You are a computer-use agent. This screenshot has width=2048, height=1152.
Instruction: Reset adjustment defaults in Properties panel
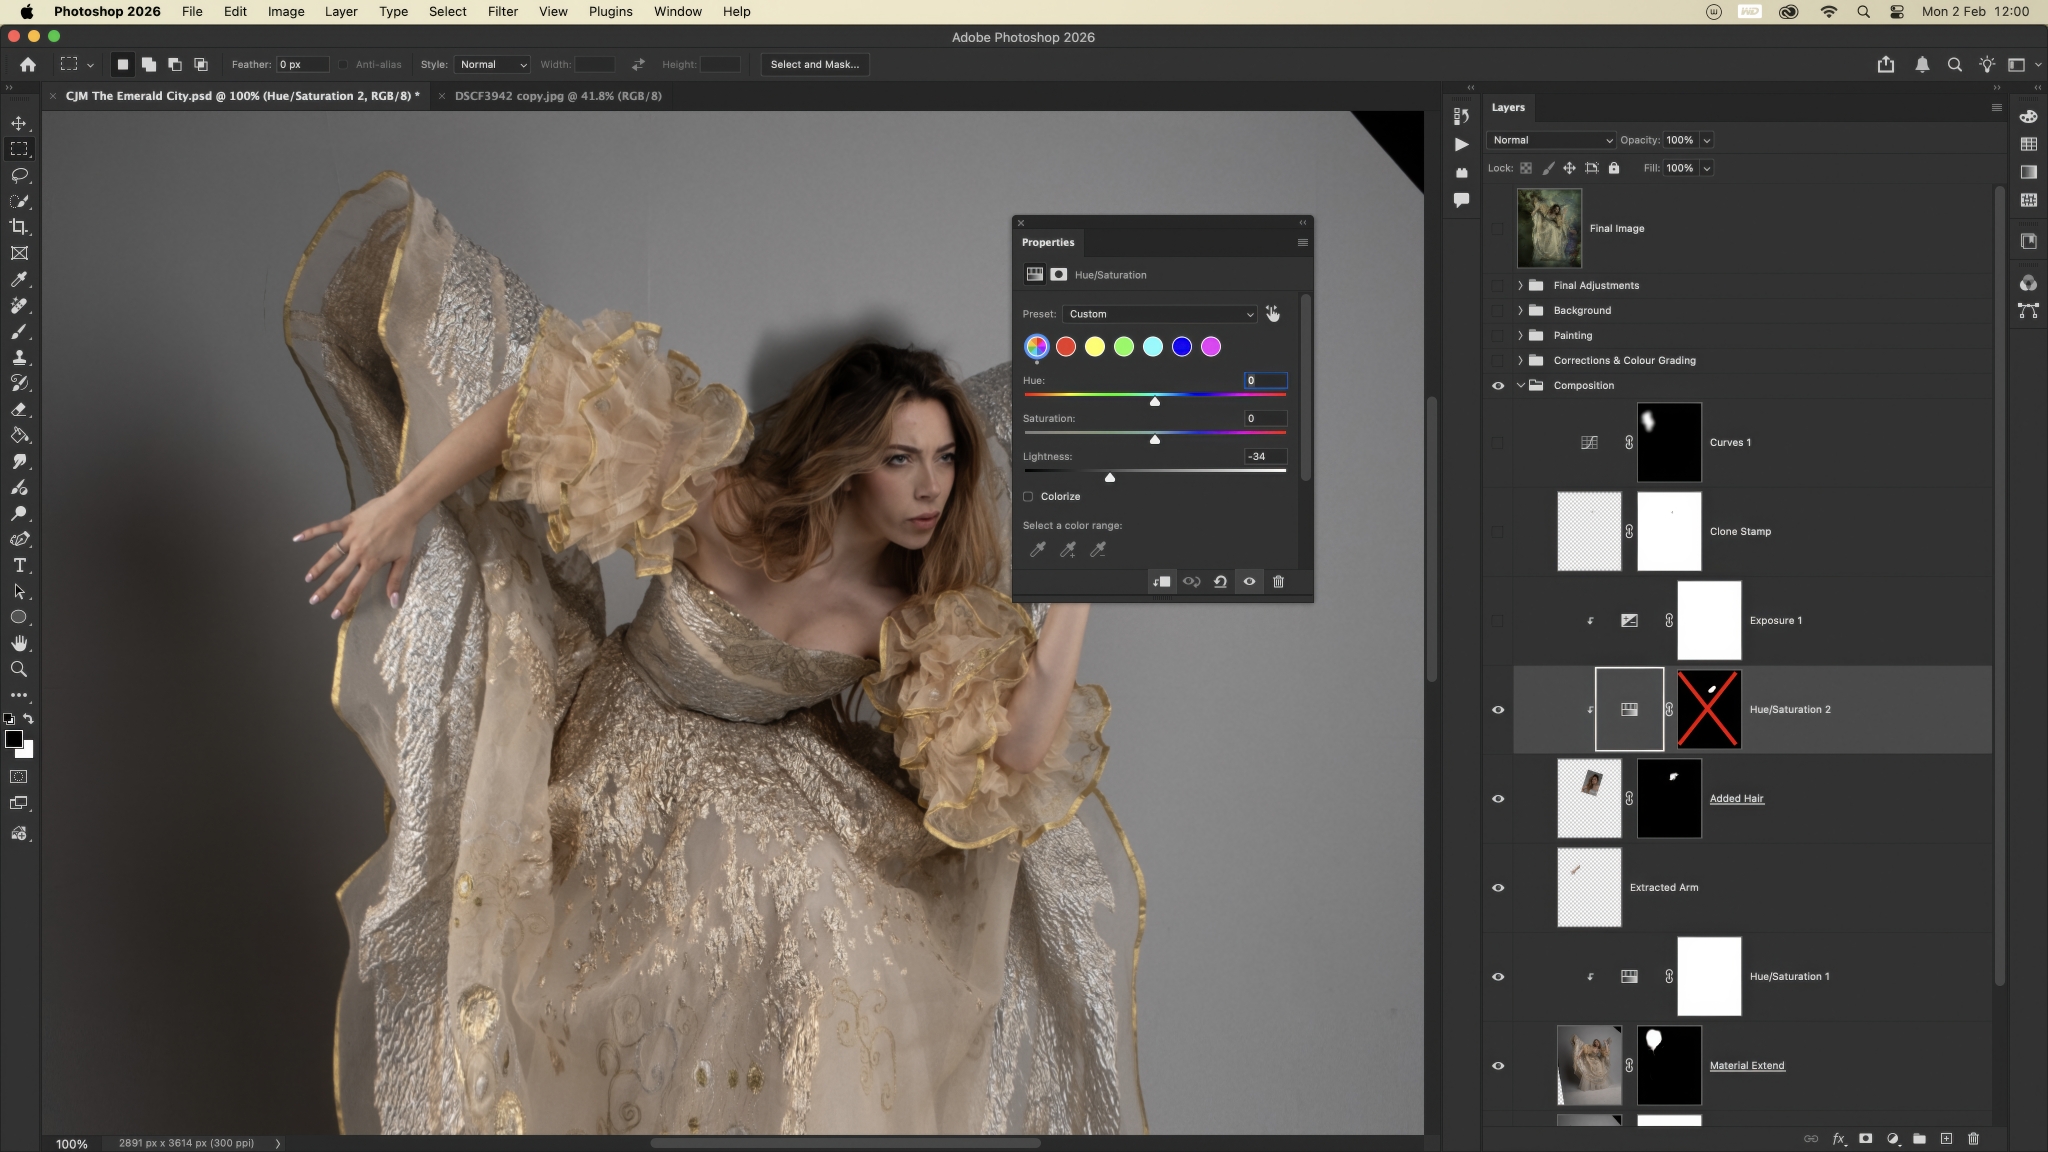[1220, 582]
